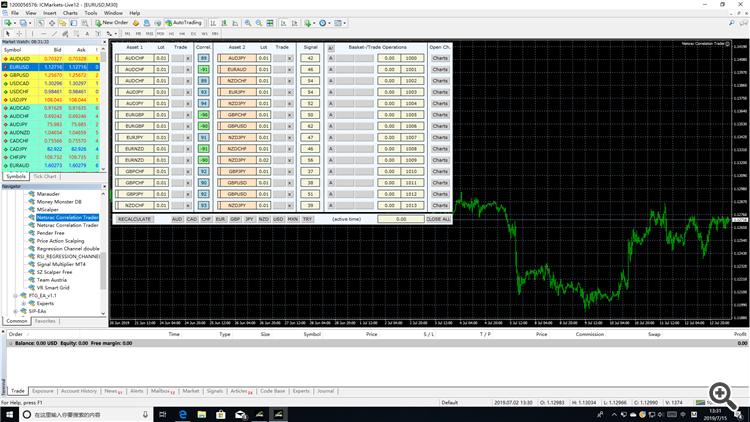The height and width of the screenshot is (422, 750).
Task: Open the arrows drawing tool dropdown
Action: pos(115,33)
